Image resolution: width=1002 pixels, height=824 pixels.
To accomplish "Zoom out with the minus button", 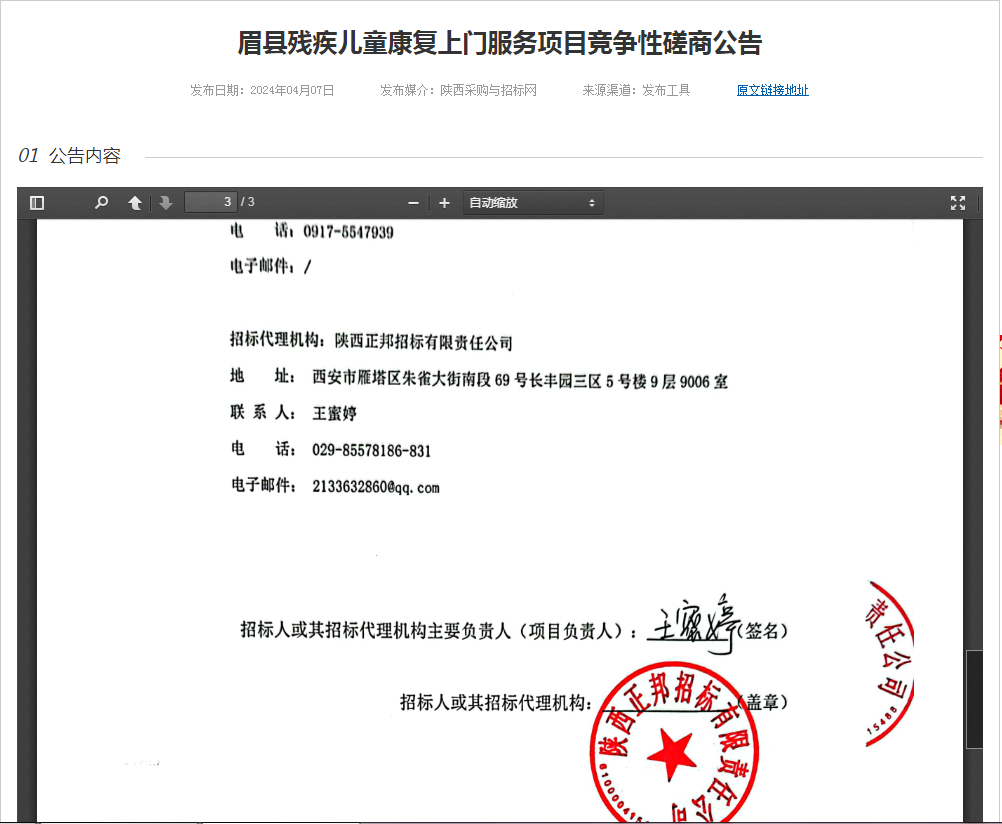I will point(413,203).
